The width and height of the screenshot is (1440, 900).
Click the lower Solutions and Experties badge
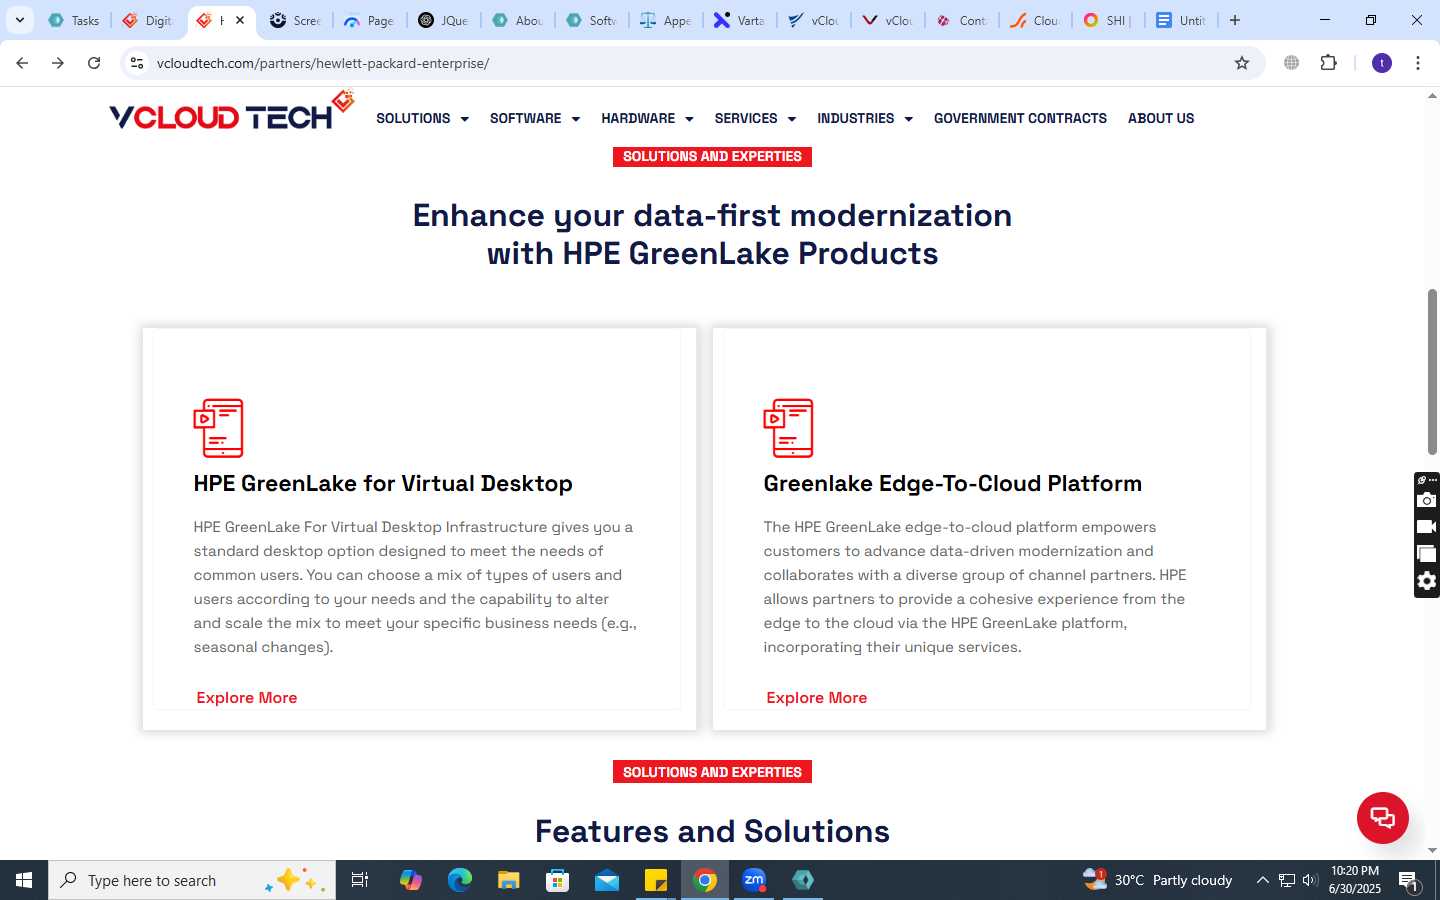click(x=712, y=772)
